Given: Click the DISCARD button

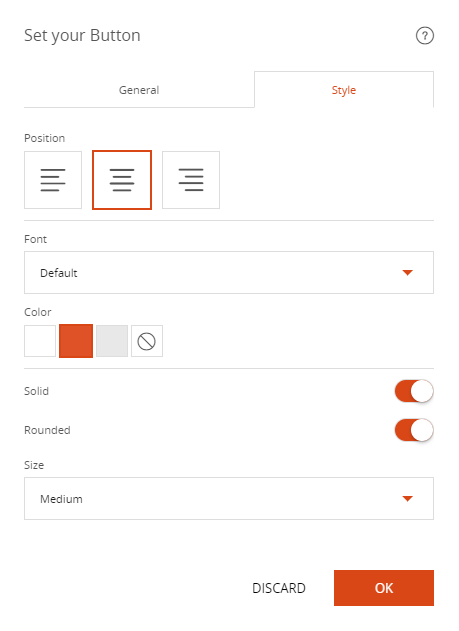Looking at the screenshot, I should (x=279, y=588).
